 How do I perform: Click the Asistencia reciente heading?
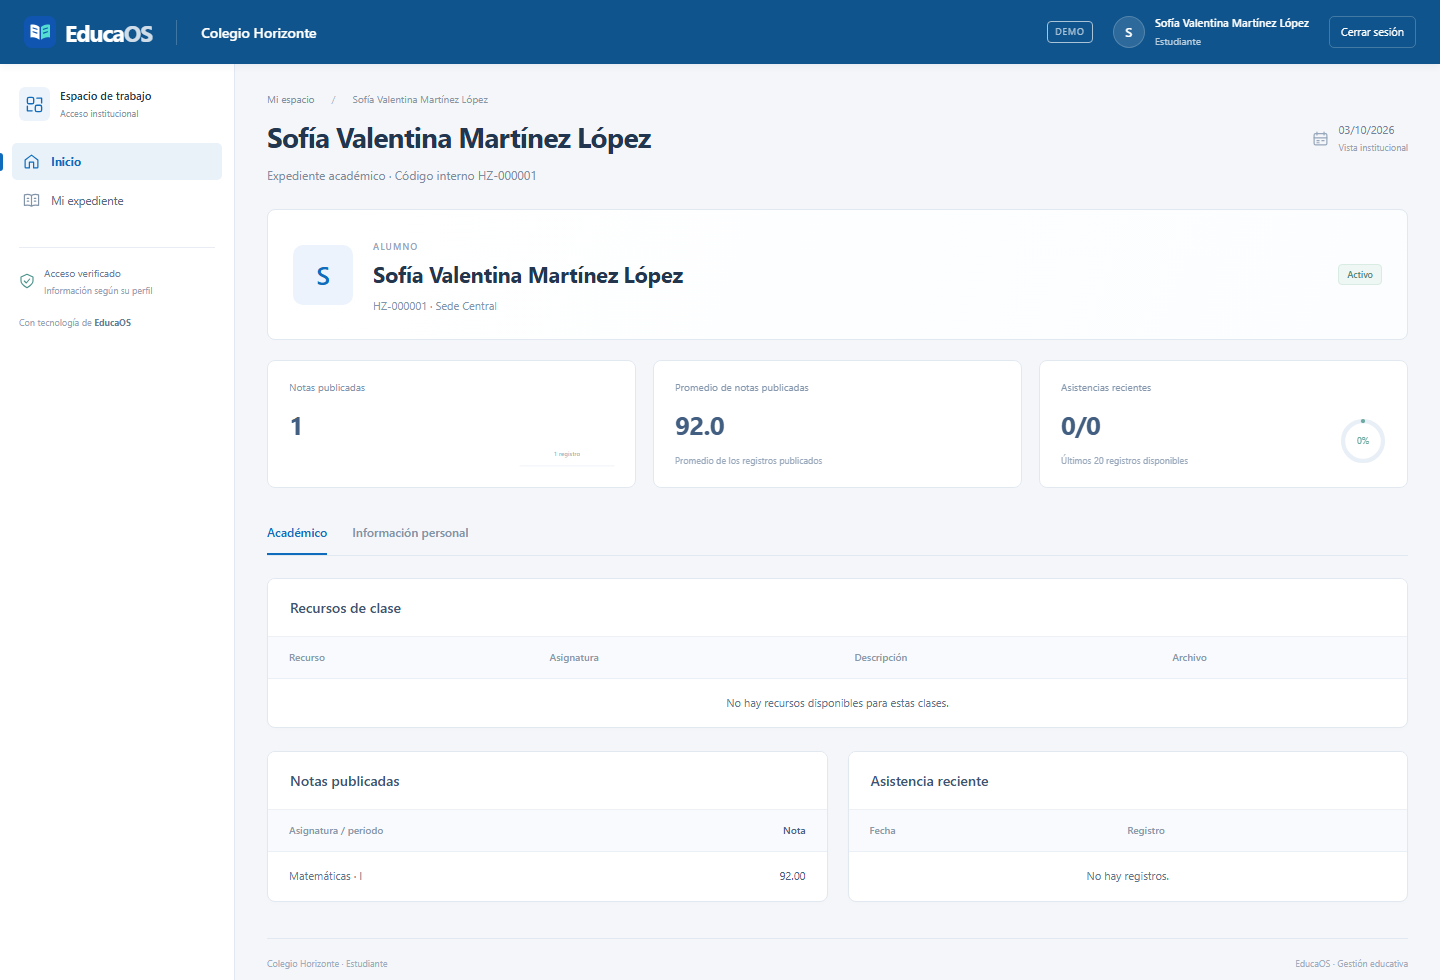929,781
